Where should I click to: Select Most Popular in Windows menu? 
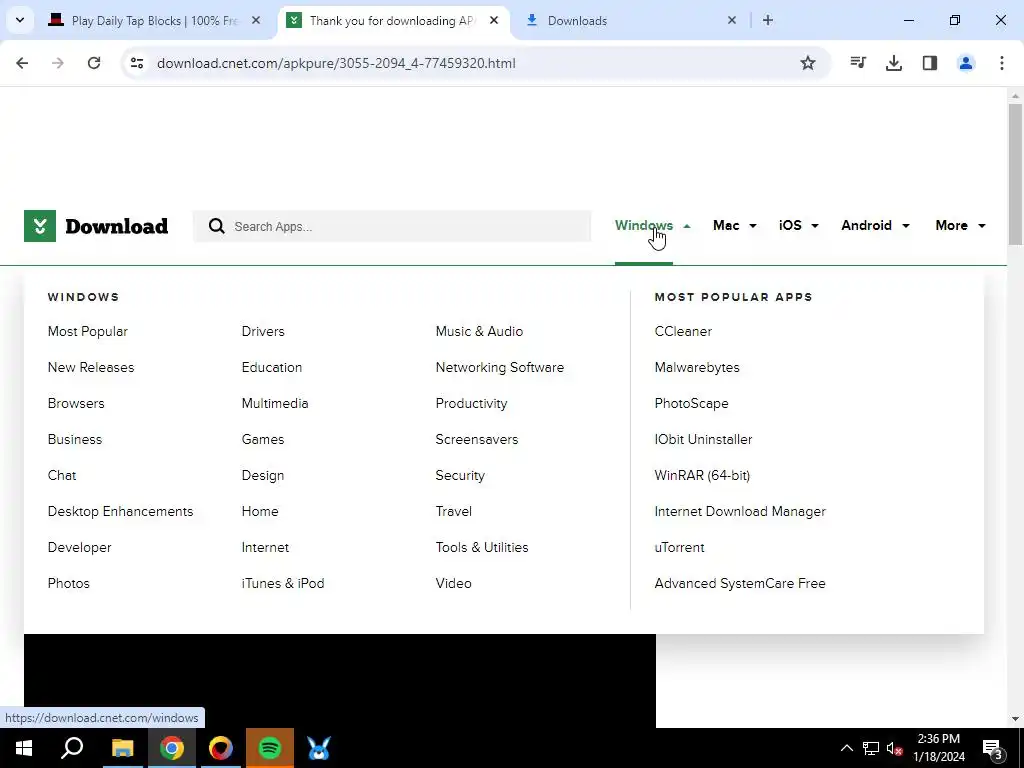pyautogui.click(x=88, y=331)
